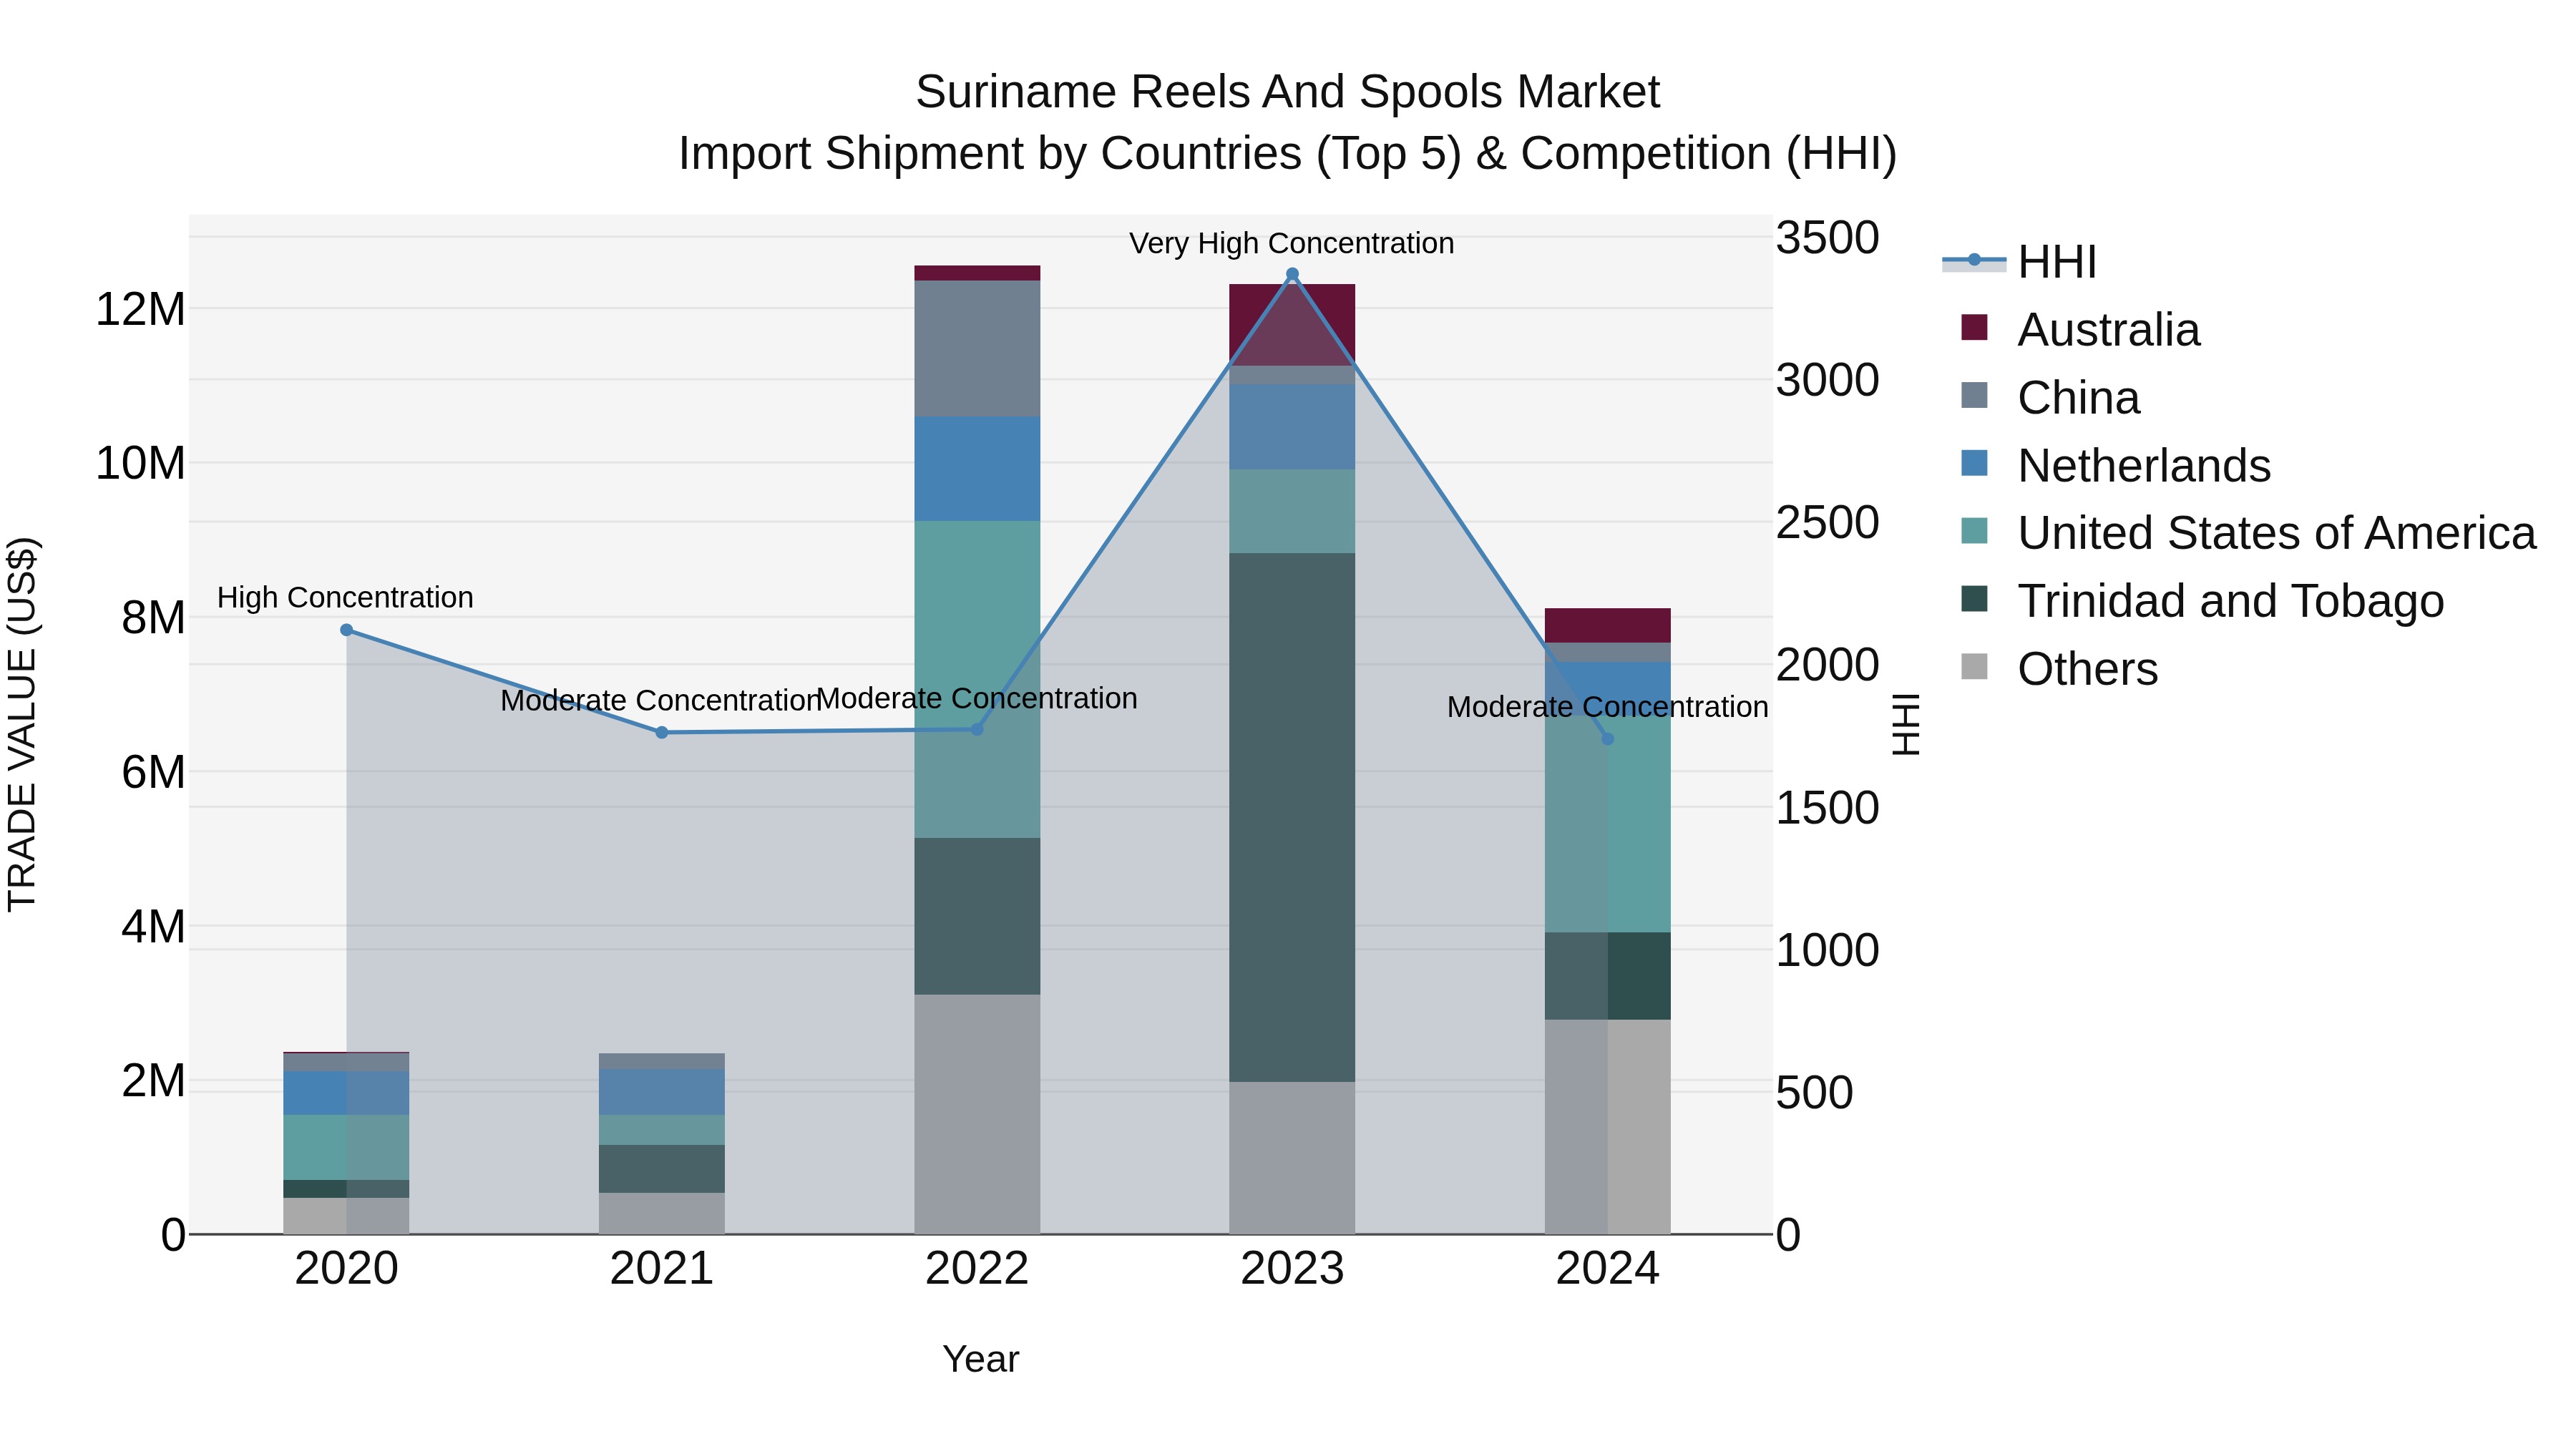The height and width of the screenshot is (1449, 2576).
Task: Click the 2022 Netherlands bar segment
Action: coord(977,469)
